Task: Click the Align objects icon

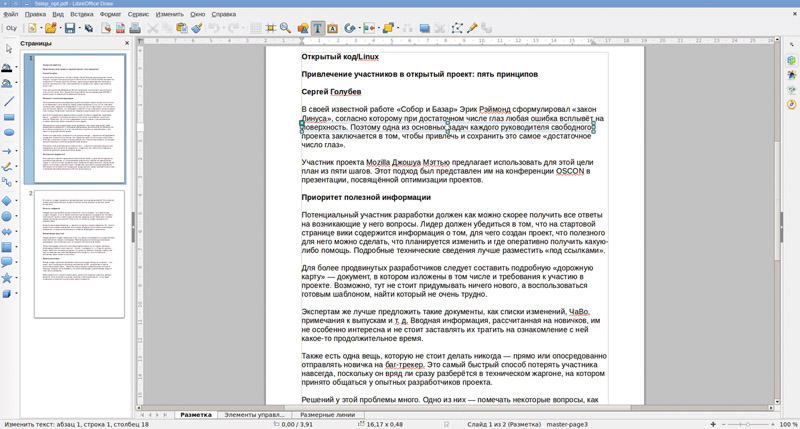Action: click(368, 28)
